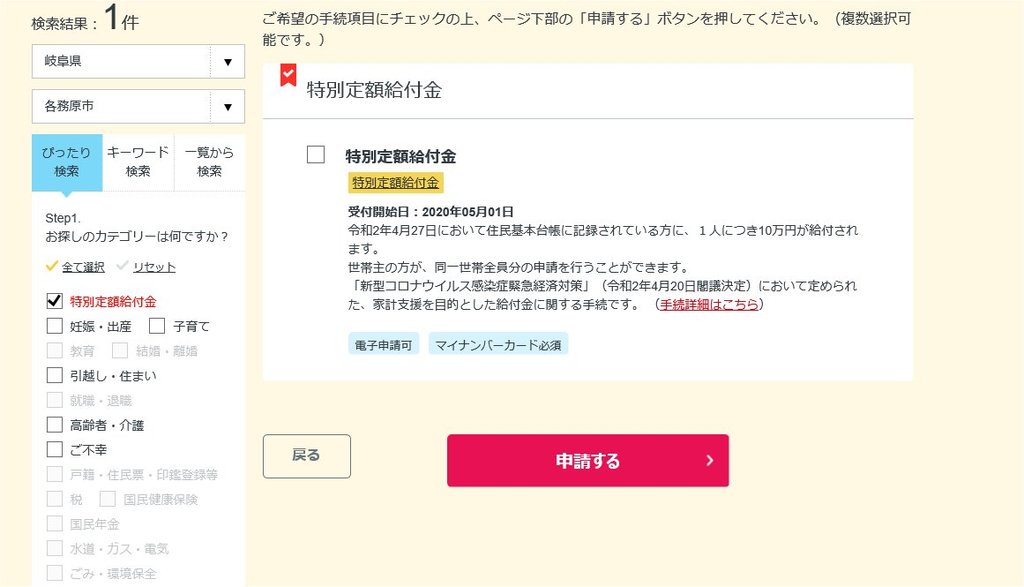This screenshot has height=587, width=1024.
Task: Click the red bookmark check icon
Action: pyautogui.click(x=288, y=74)
